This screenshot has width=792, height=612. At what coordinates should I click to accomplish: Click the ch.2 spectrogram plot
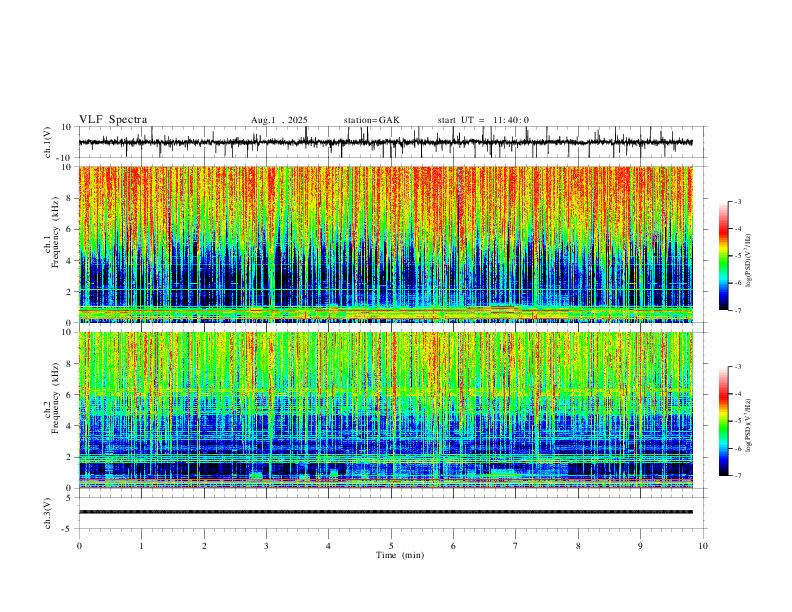click(386, 410)
